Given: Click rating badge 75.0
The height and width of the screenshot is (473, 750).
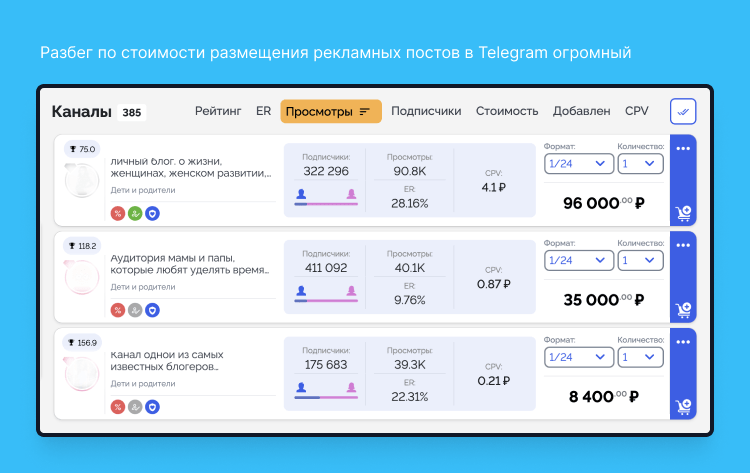Looking at the screenshot, I should [82, 149].
